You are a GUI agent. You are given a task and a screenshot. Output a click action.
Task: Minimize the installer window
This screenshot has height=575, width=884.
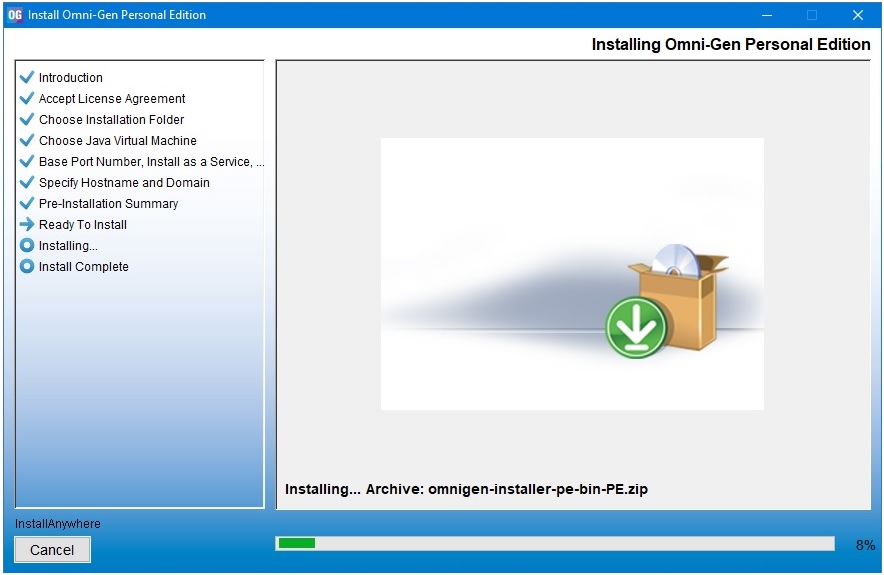[x=767, y=15]
